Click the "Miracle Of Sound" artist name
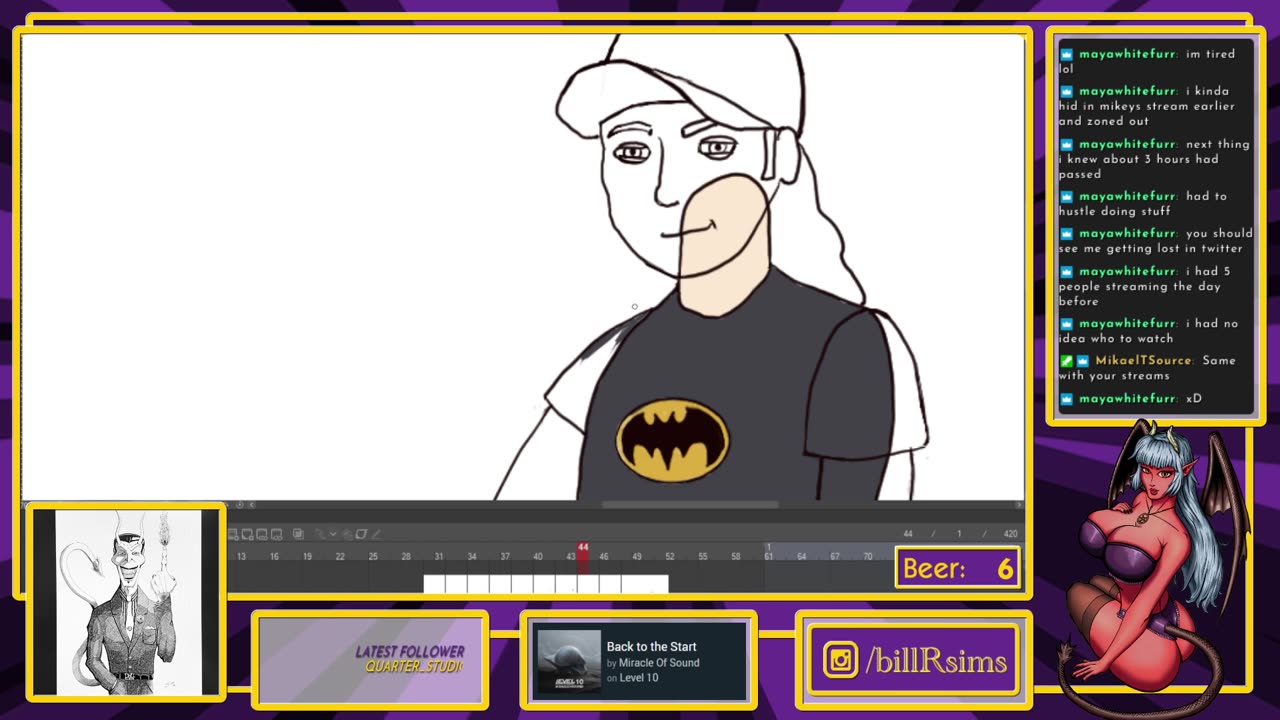 (659, 663)
